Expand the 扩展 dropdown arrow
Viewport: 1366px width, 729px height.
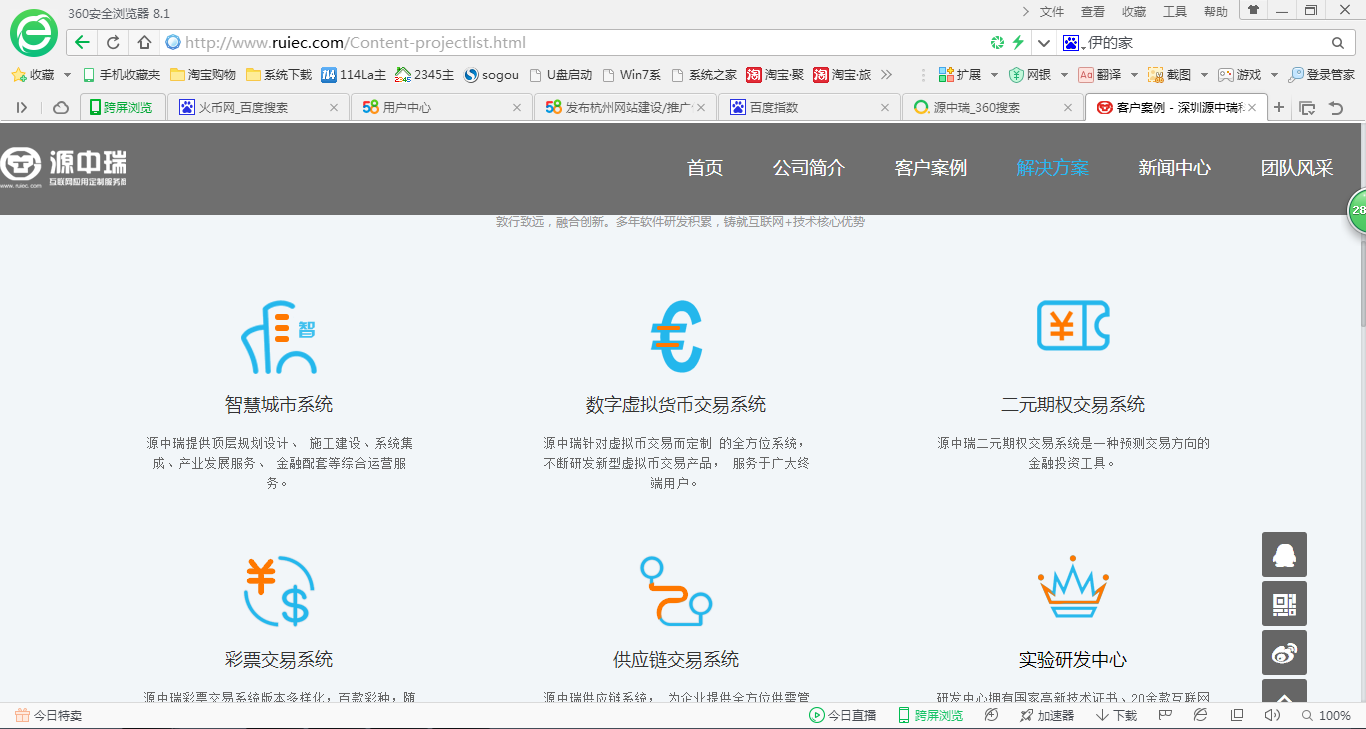coord(994,75)
